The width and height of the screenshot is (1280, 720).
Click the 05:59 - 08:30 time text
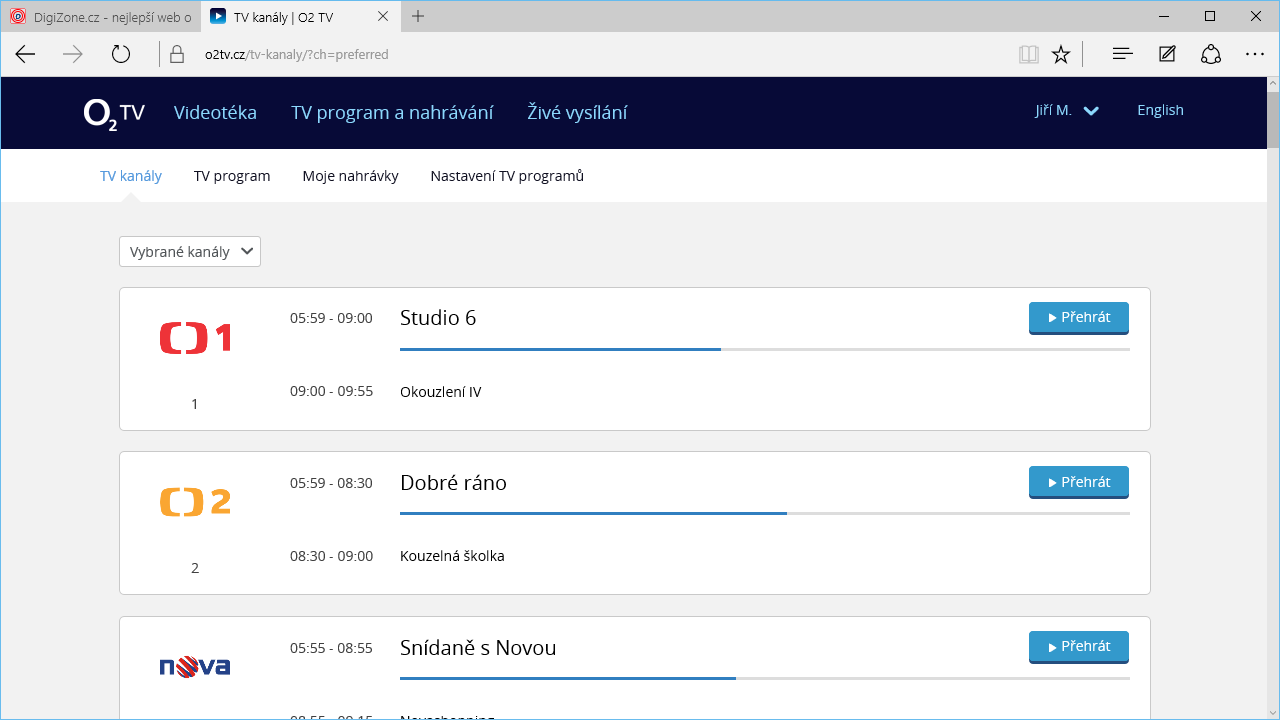coord(331,483)
